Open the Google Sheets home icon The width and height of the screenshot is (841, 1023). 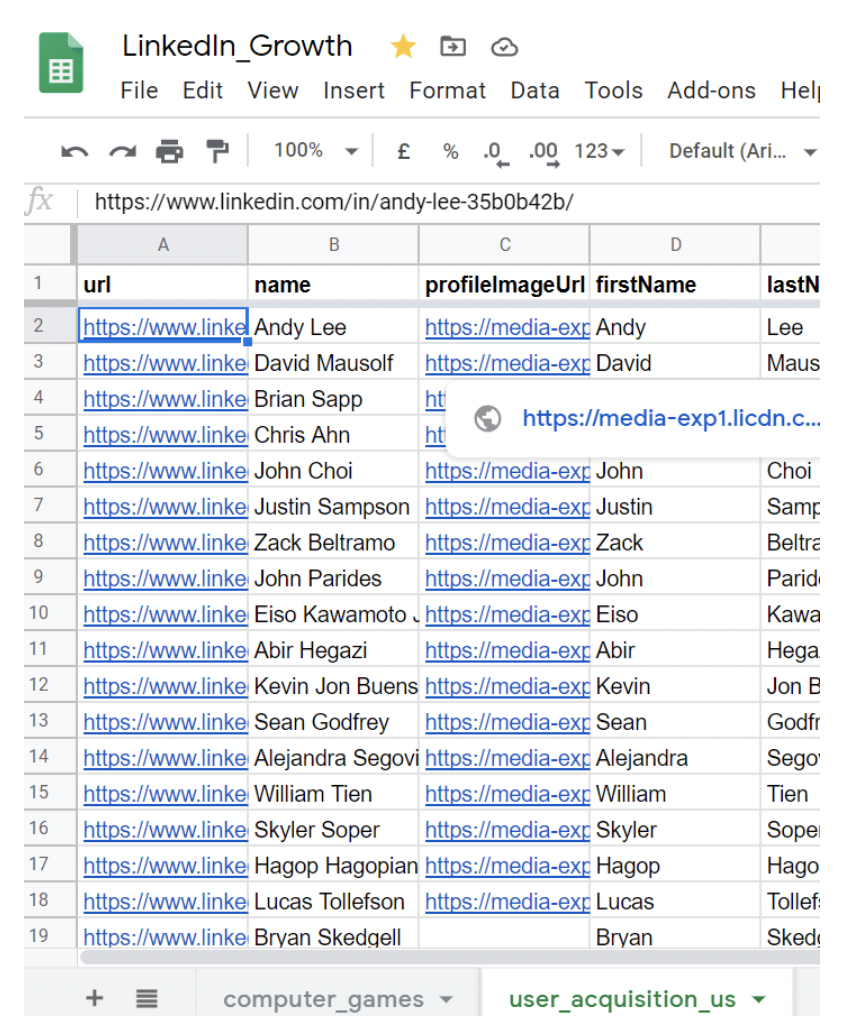click(x=61, y=63)
